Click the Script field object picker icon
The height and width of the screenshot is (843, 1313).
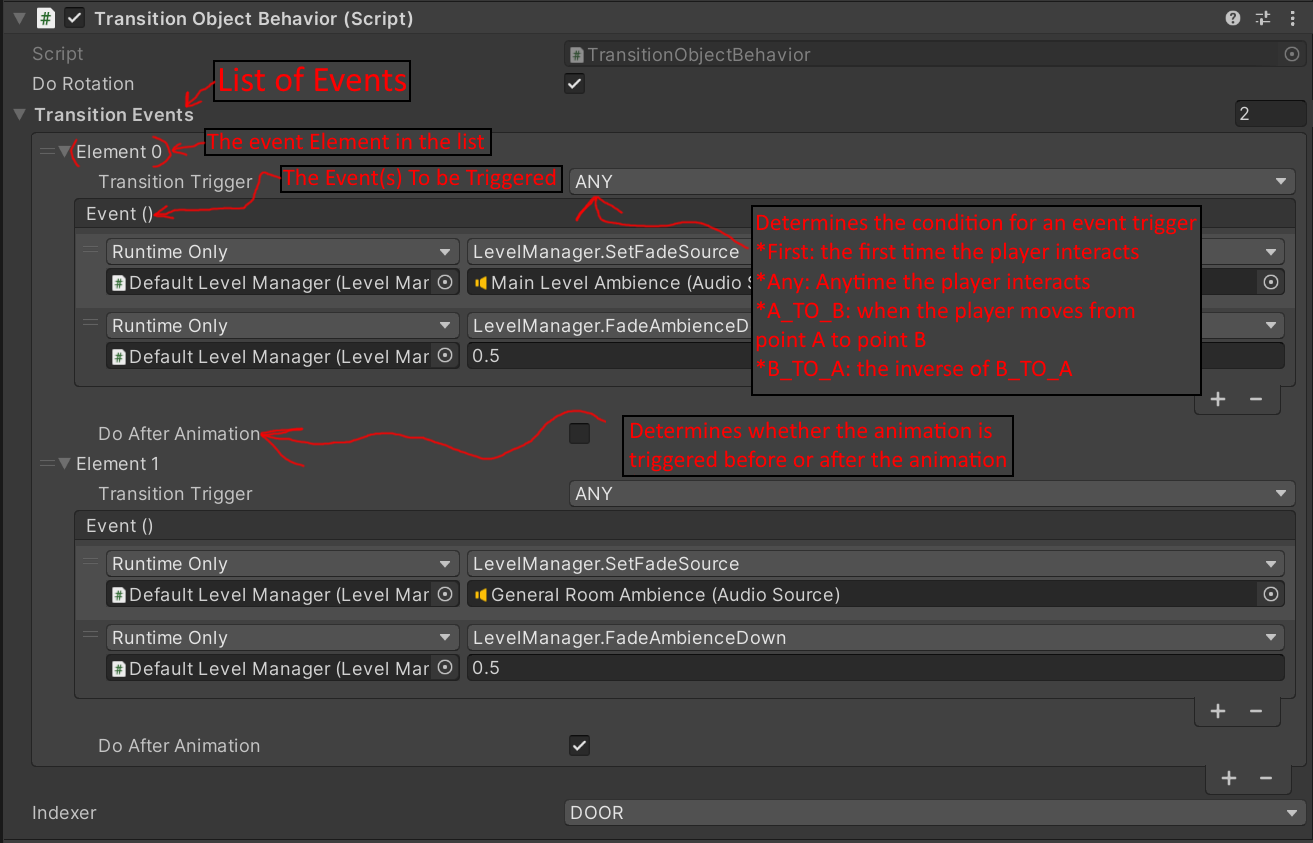(x=1291, y=55)
